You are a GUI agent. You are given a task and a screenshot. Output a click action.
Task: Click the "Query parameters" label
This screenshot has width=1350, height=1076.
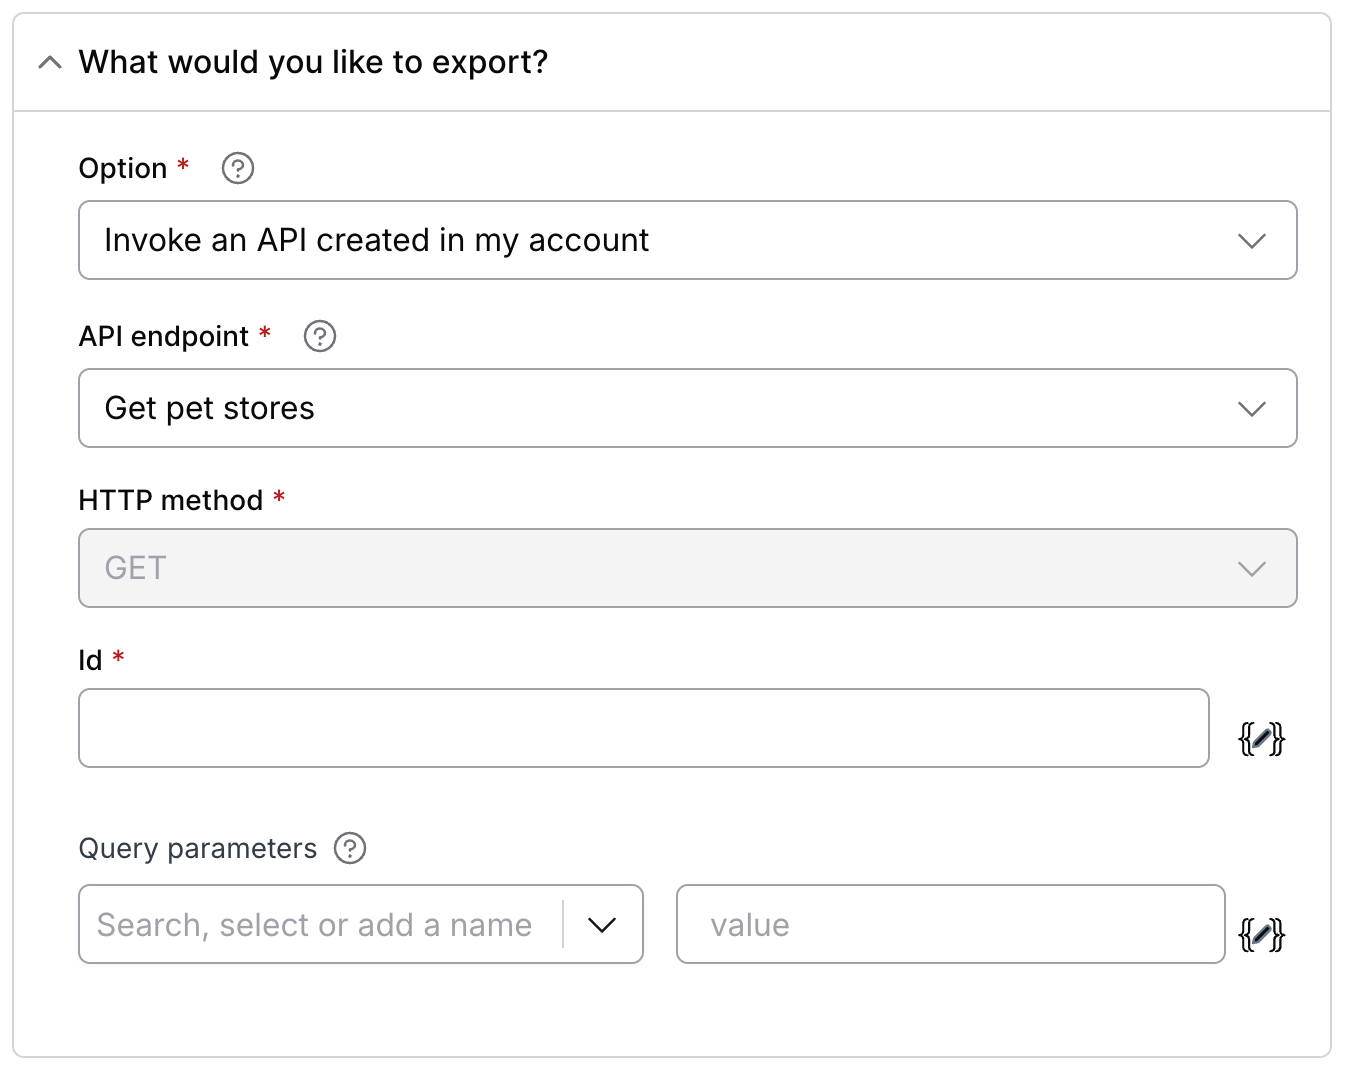[198, 848]
